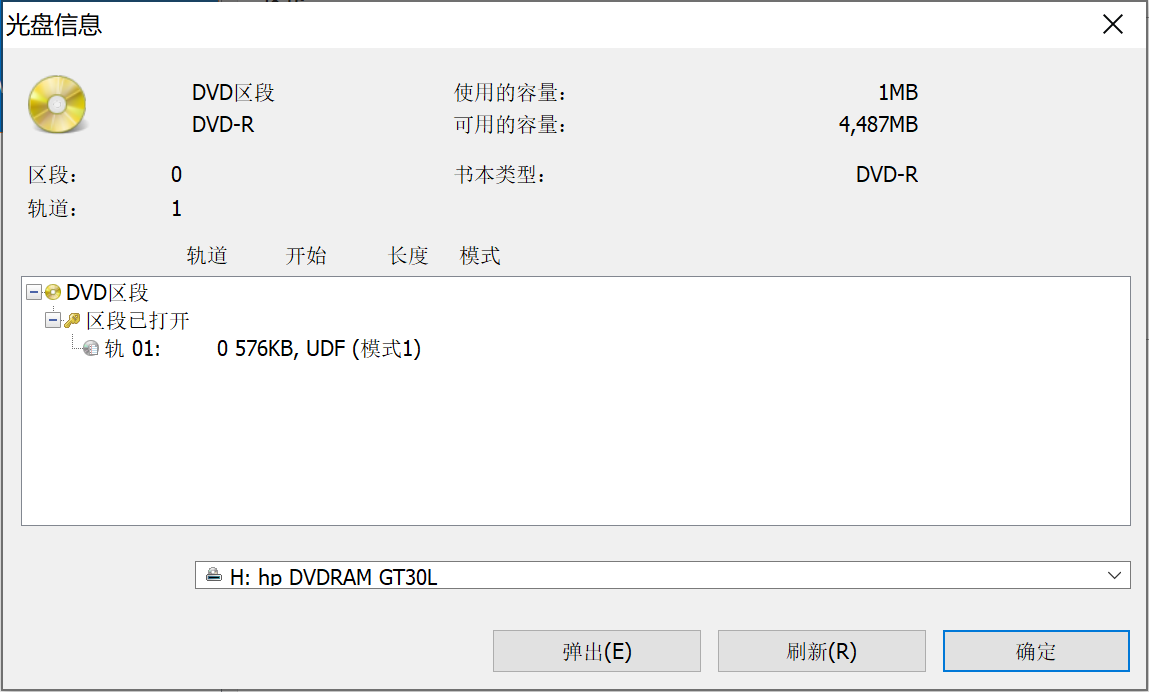Close the 光盘信息 dialog window
This screenshot has height=692, width=1149.
[x=1112, y=24]
